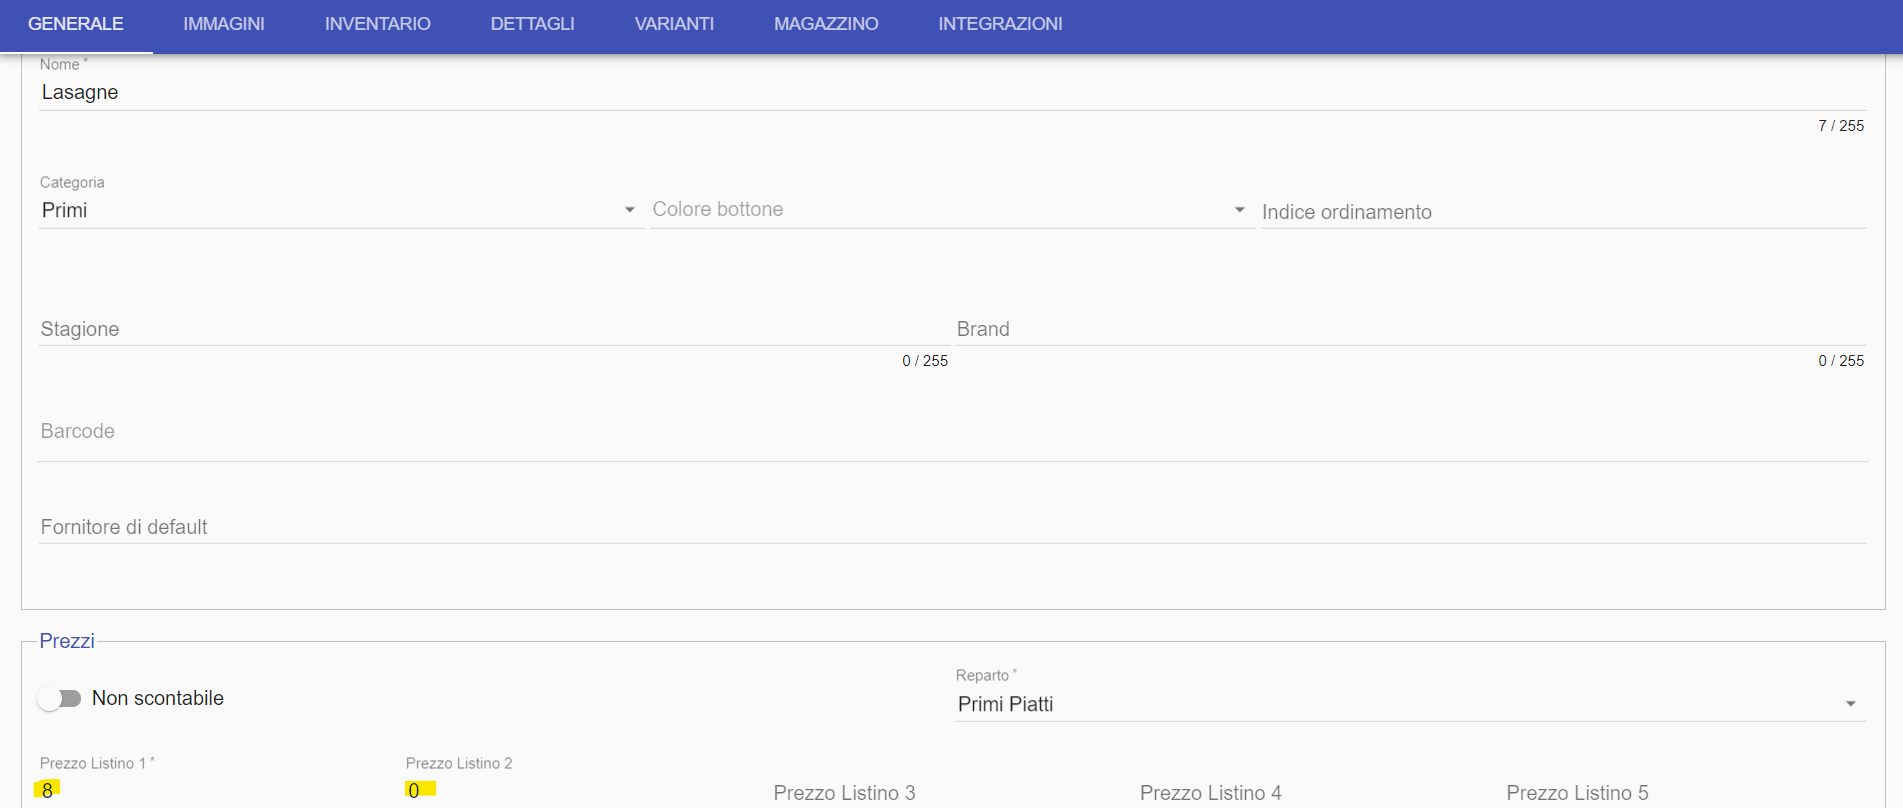1903x808 pixels.
Task: Open the INVENTARIO tab
Action: [377, 24]
